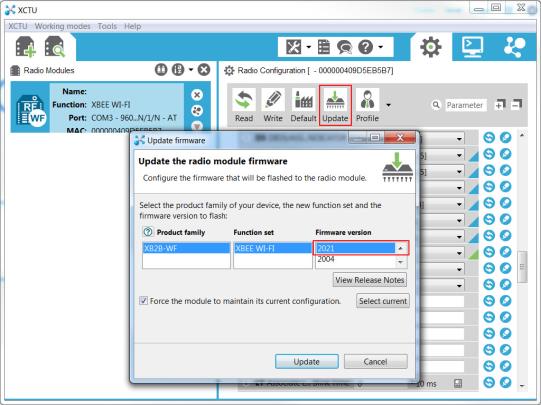Click configuration scrollbar up arrow
Viewport: 541px width, 405px height.
[522, 135]
